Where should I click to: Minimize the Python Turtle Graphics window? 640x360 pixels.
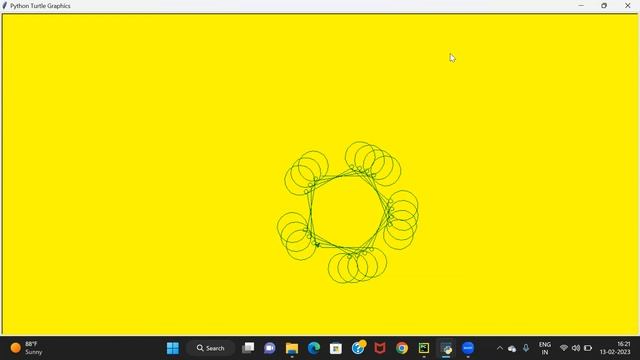click(581, 6)
